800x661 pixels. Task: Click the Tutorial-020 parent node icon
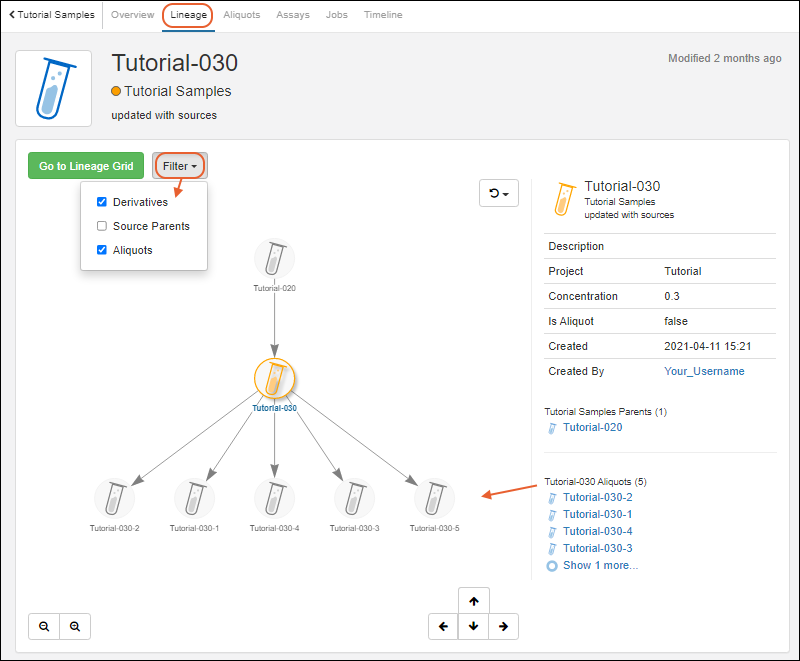(274, 259)
